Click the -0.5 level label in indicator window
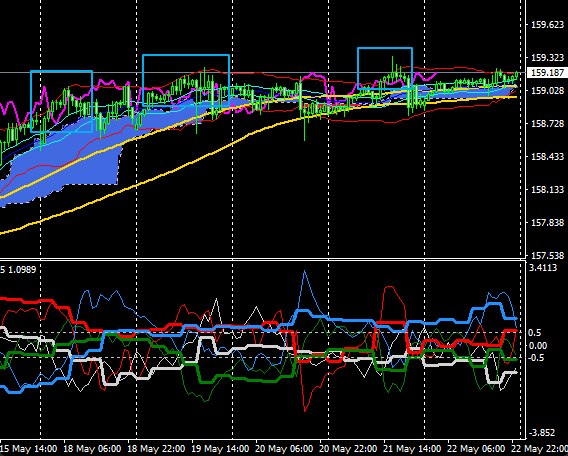Viewport: 568px width, 456px height. point(536,357)
